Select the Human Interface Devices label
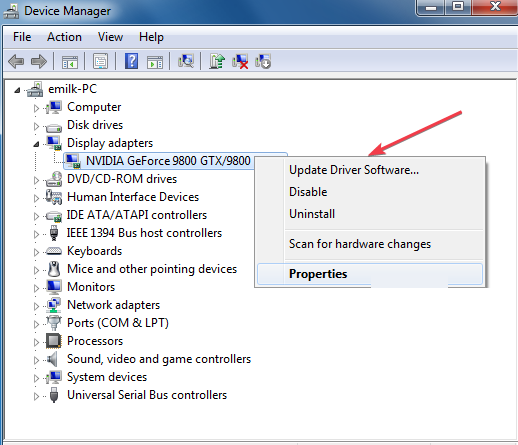The image size is (518, 445). tap(133, 197)
